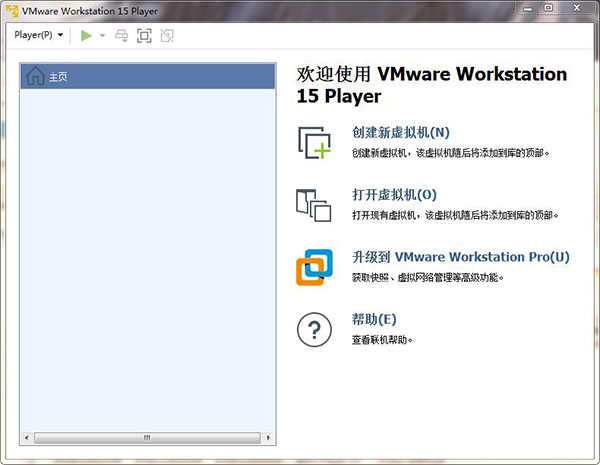The height and width of the screenshot is (465, 600).
Task: Click the Unity mode toolbar icon
Action: tap(167, 35)
